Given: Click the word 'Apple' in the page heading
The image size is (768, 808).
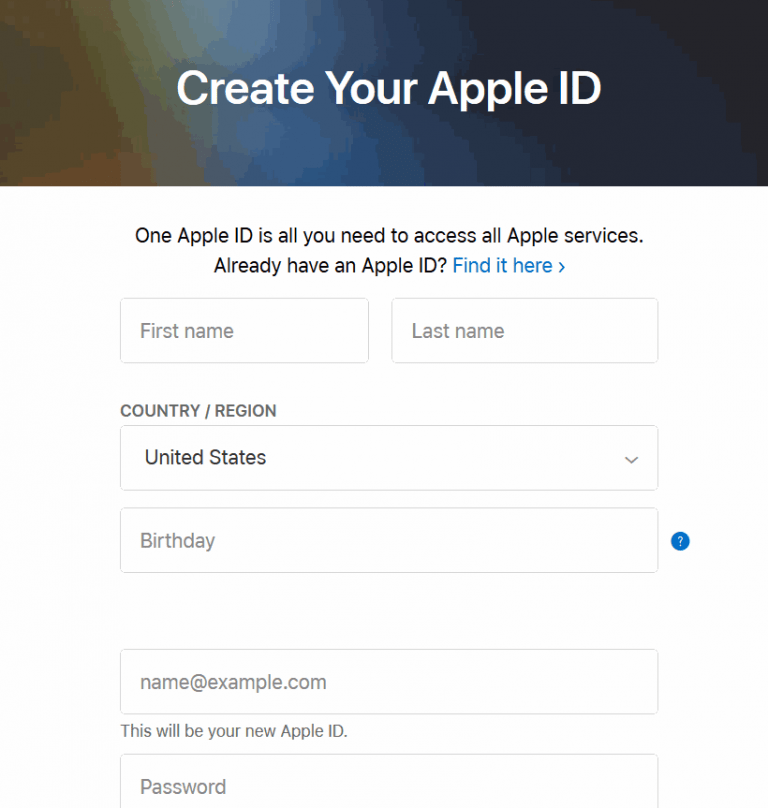Looking at the screenshot, I should (480, 89).
